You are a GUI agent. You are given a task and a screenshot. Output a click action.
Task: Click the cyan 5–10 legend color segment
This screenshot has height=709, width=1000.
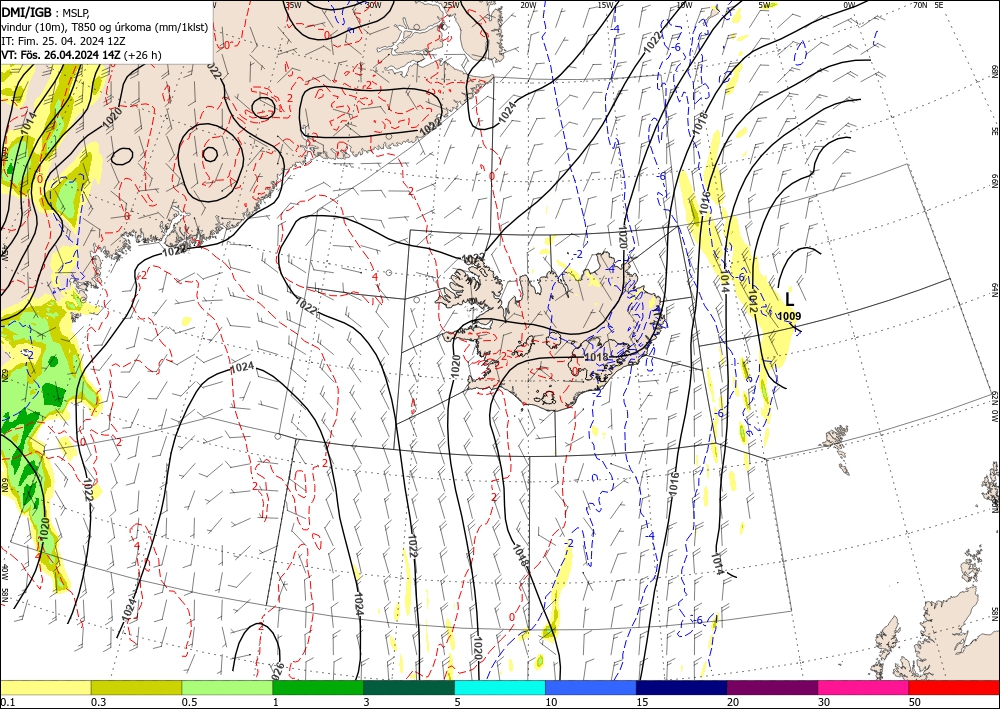pos(500,687)
